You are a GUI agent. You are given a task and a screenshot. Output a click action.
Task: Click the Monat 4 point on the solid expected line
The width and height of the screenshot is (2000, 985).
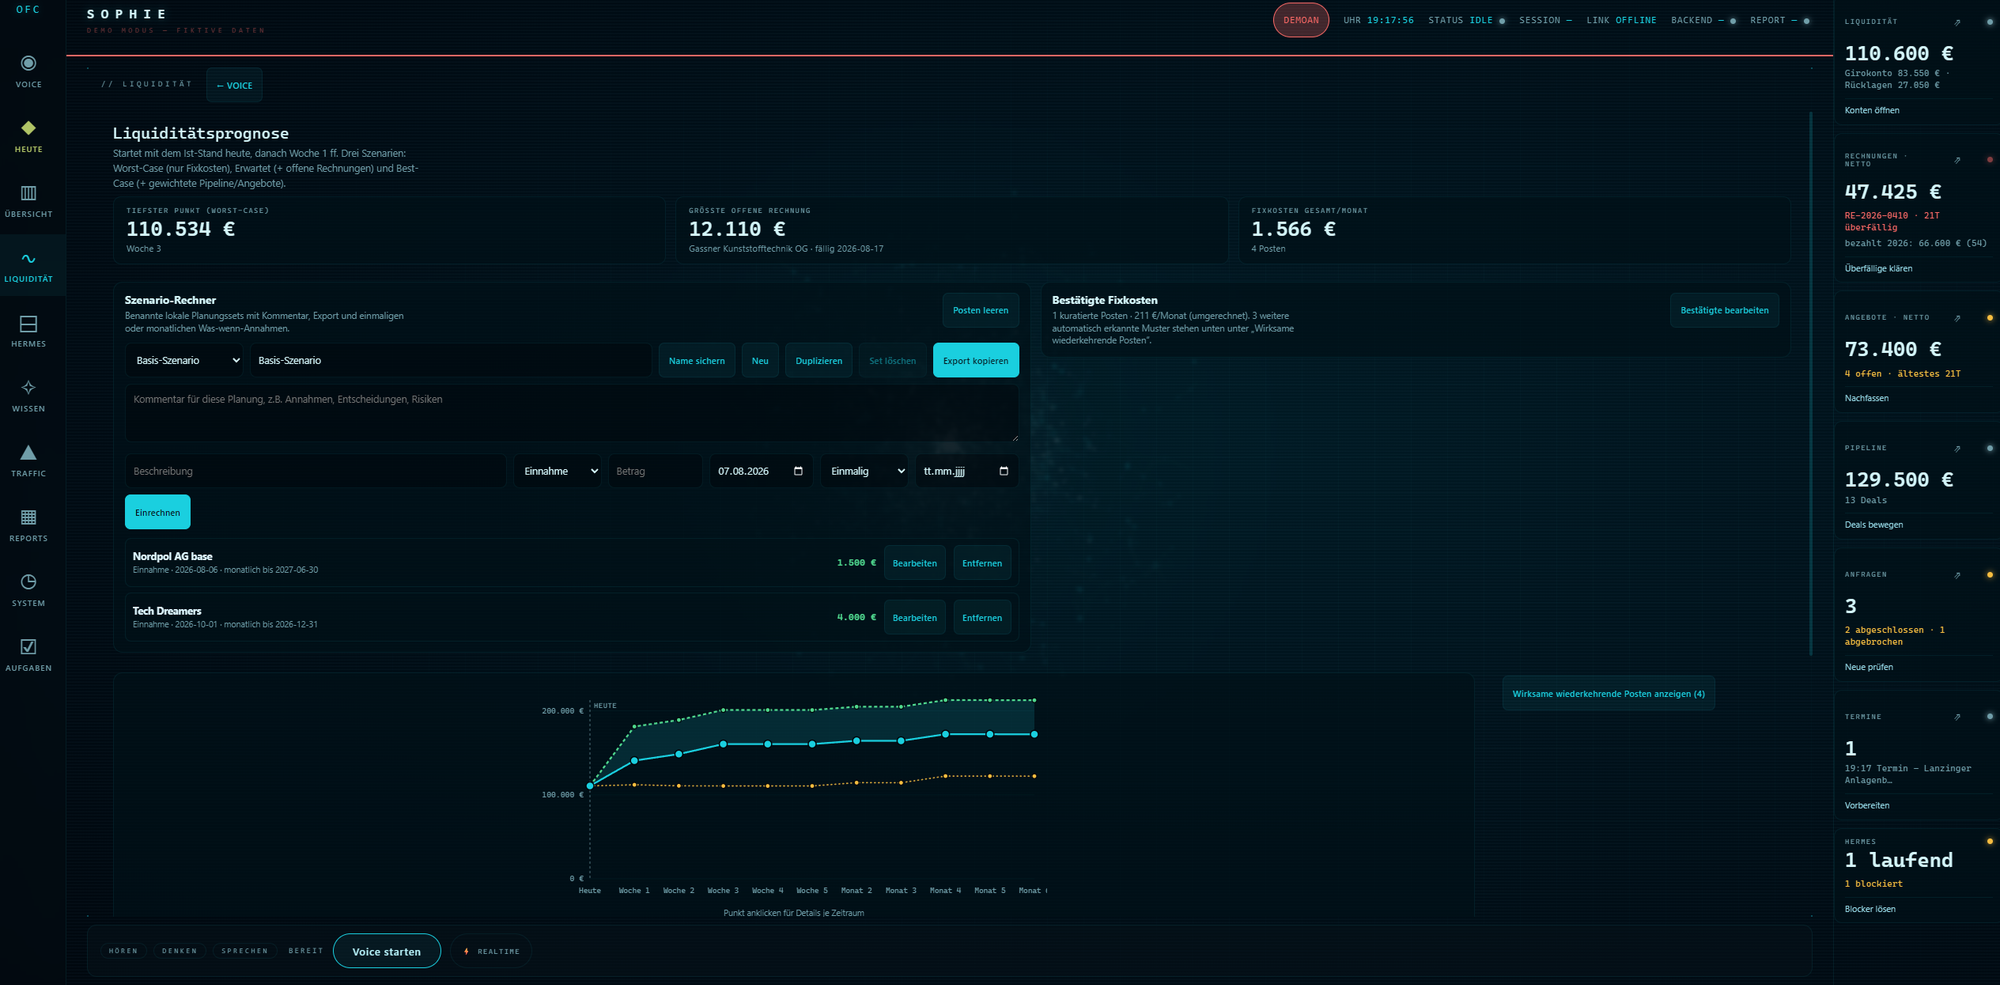point(945,735)
